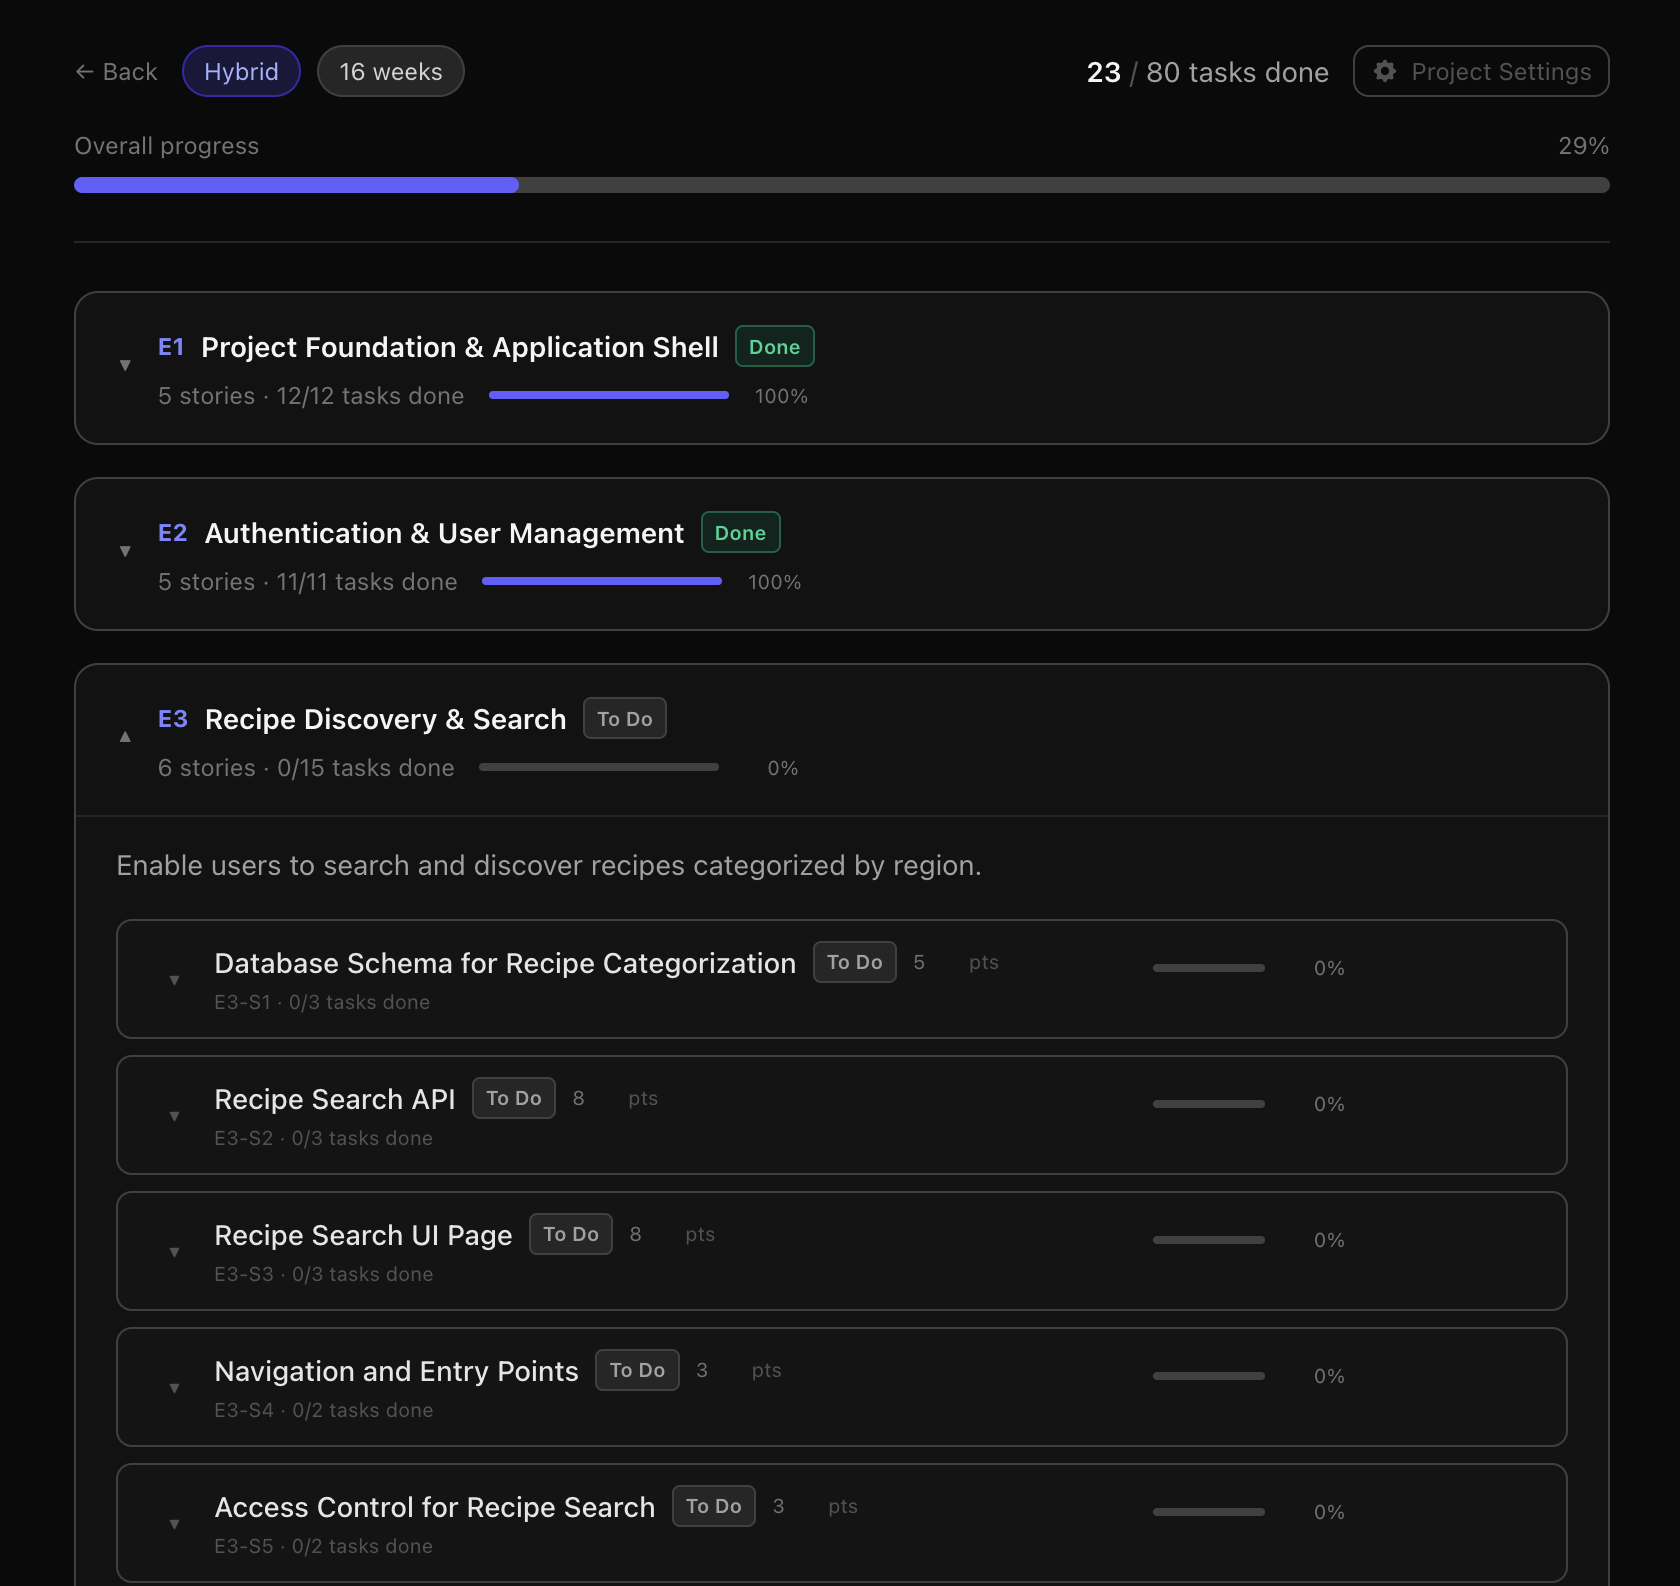
Task: Expand epic E1 Project Foundation triangle
Action: 125,365
